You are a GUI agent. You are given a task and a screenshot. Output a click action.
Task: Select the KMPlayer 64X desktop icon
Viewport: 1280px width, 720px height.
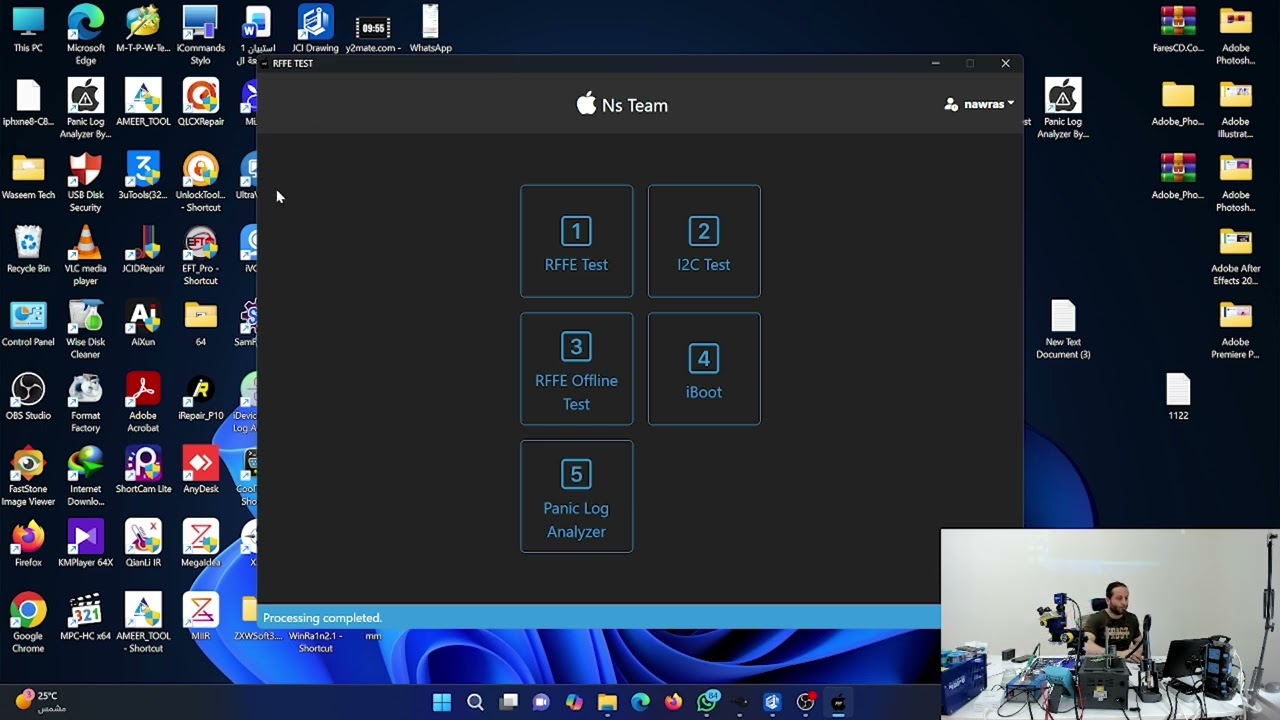coord(85,544)
